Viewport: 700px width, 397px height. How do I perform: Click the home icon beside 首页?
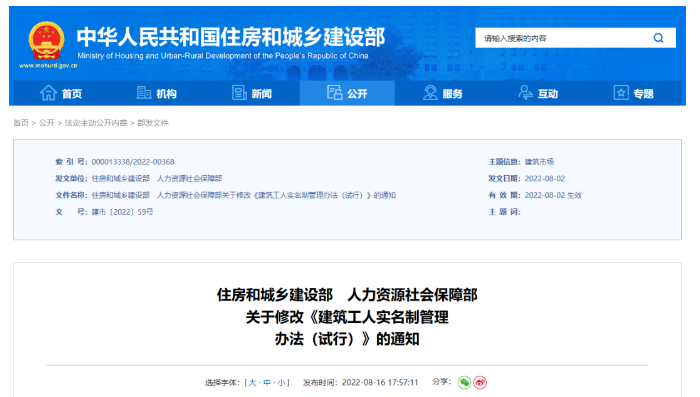[48, 93]
